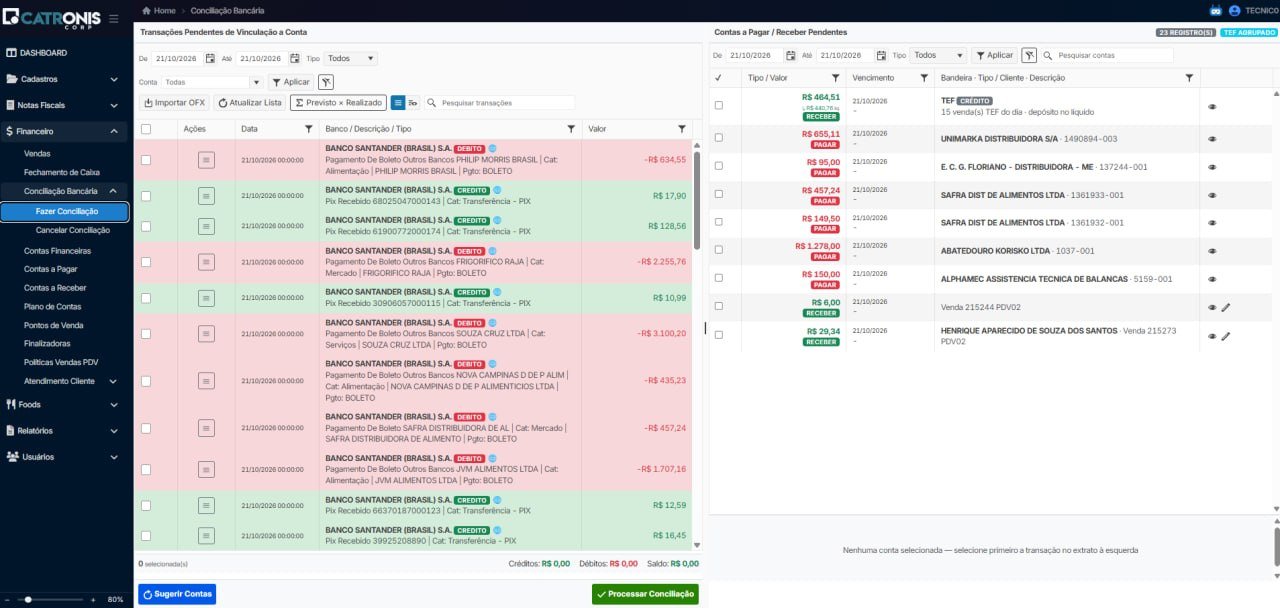Click the Processar Conciliação button
1280x608 pixels.
(645, 594)
